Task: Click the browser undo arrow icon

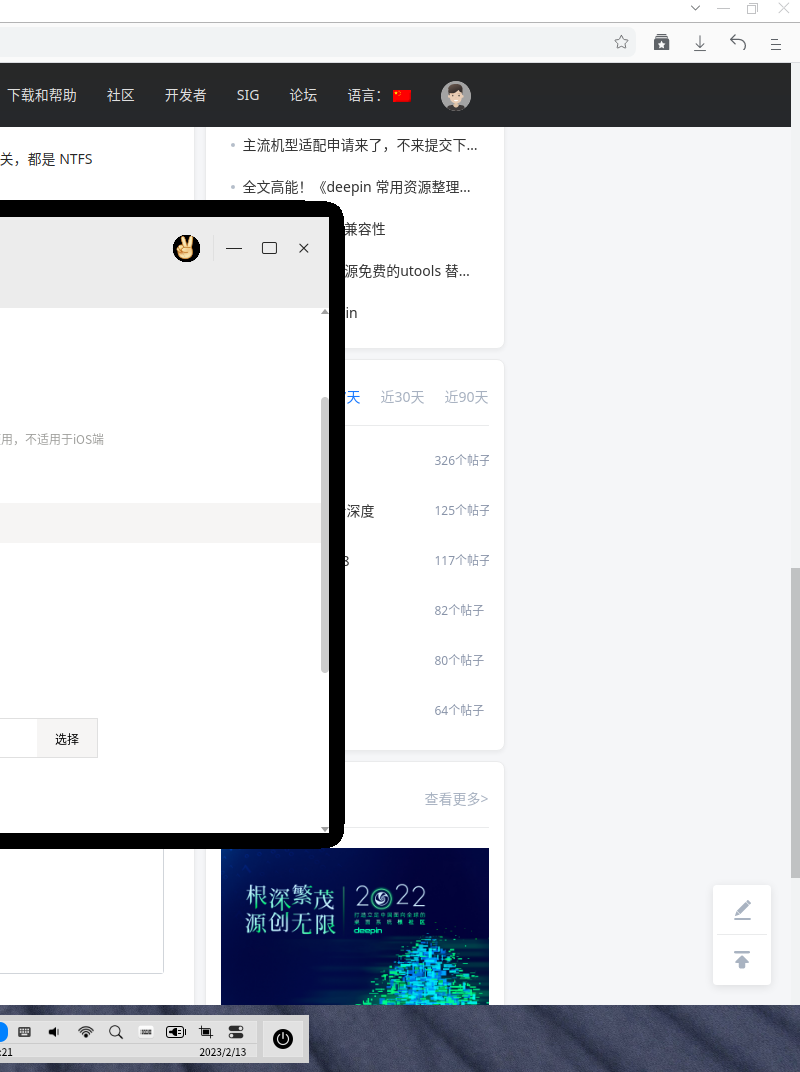Action: coord(738,42)
